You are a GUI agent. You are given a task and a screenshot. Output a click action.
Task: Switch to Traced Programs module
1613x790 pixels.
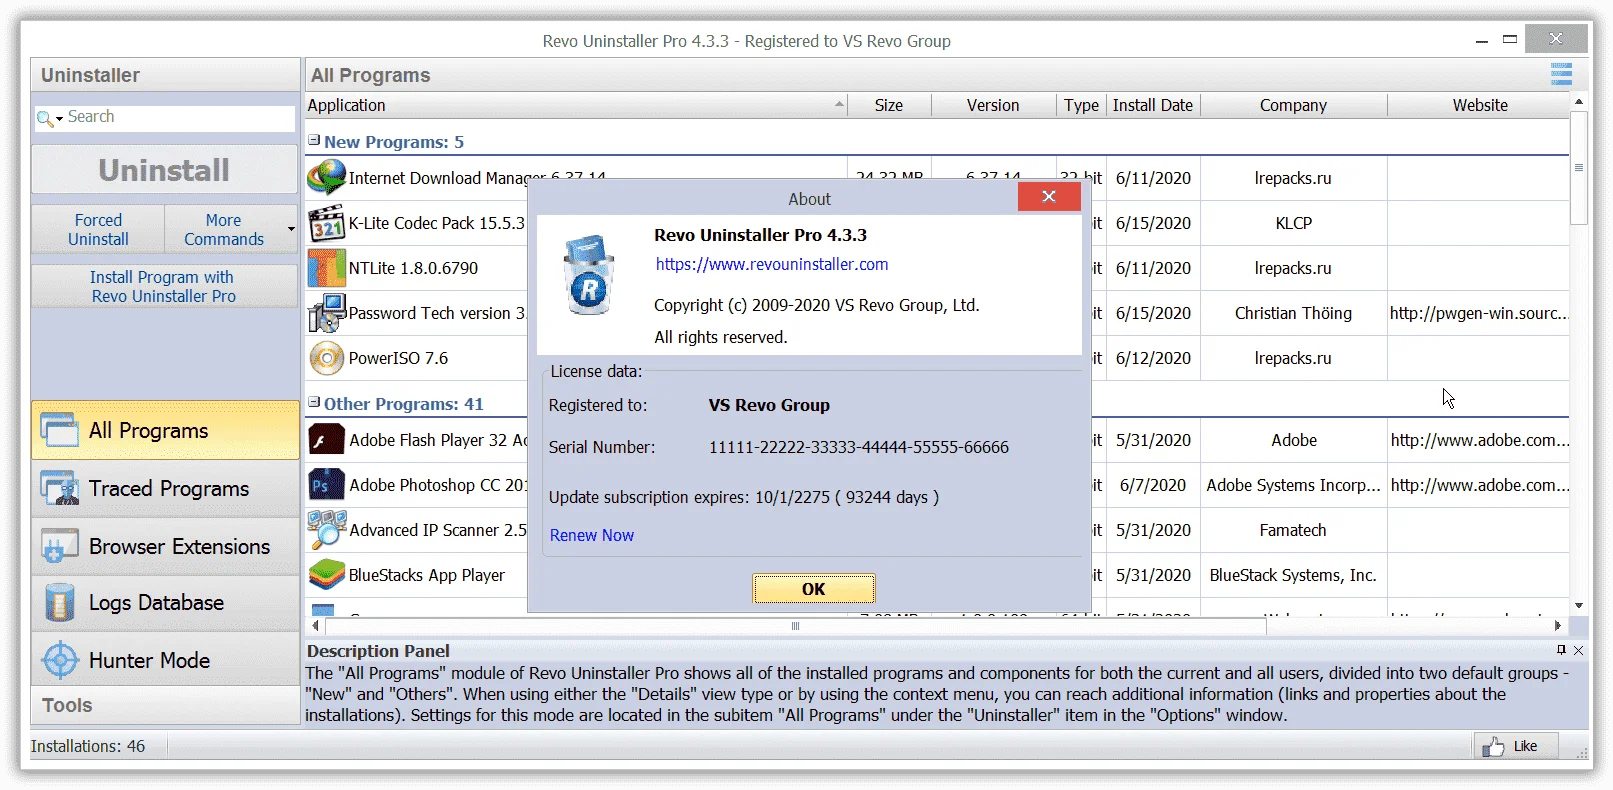pyautogui.click(x=165, y=488)
